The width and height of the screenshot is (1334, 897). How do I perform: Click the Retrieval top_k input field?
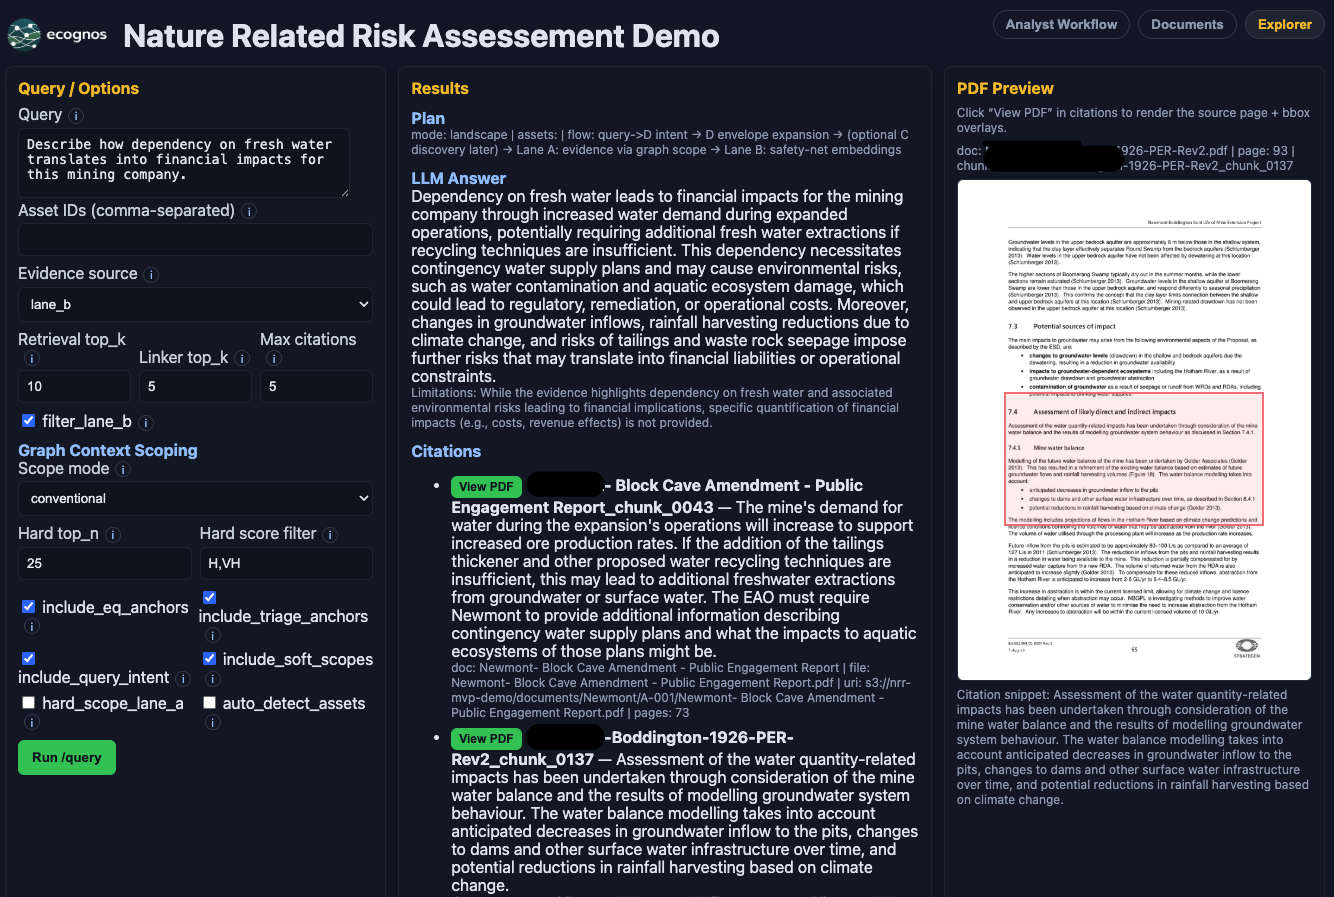tap(74, 386)
